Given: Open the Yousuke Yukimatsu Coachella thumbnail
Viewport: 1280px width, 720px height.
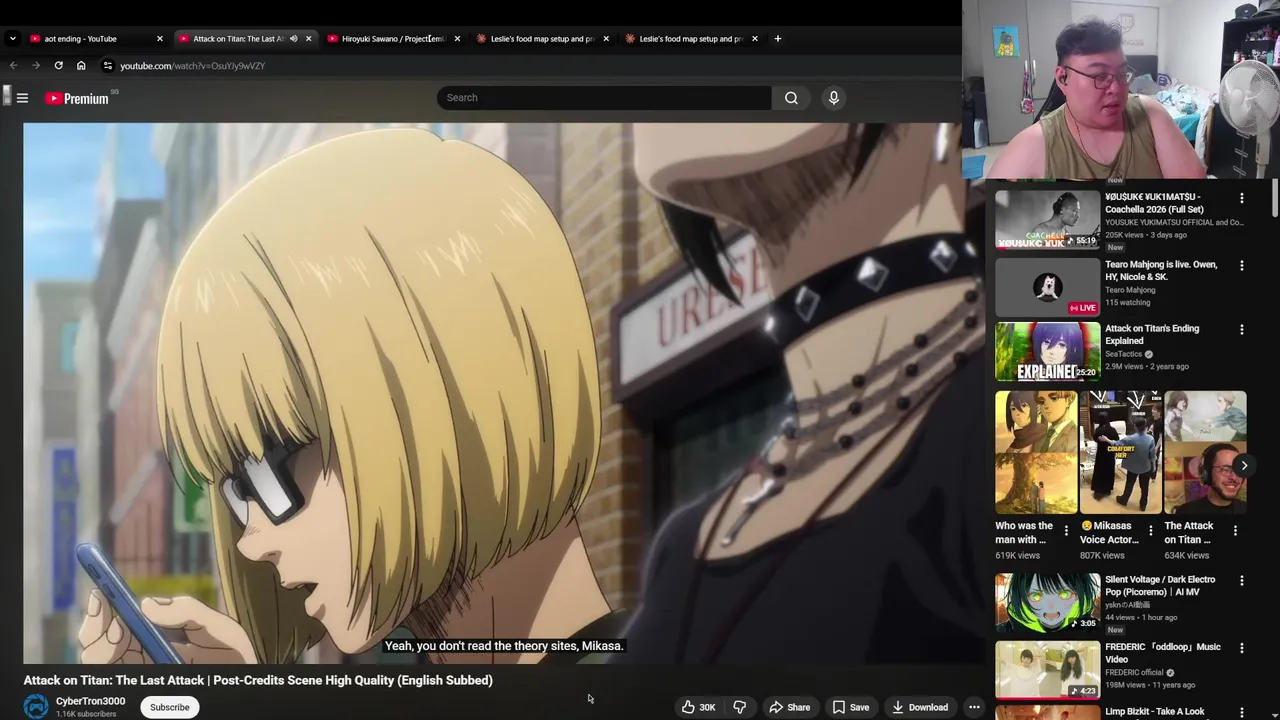Looking at the screenshot, I should pos(1047,219).
